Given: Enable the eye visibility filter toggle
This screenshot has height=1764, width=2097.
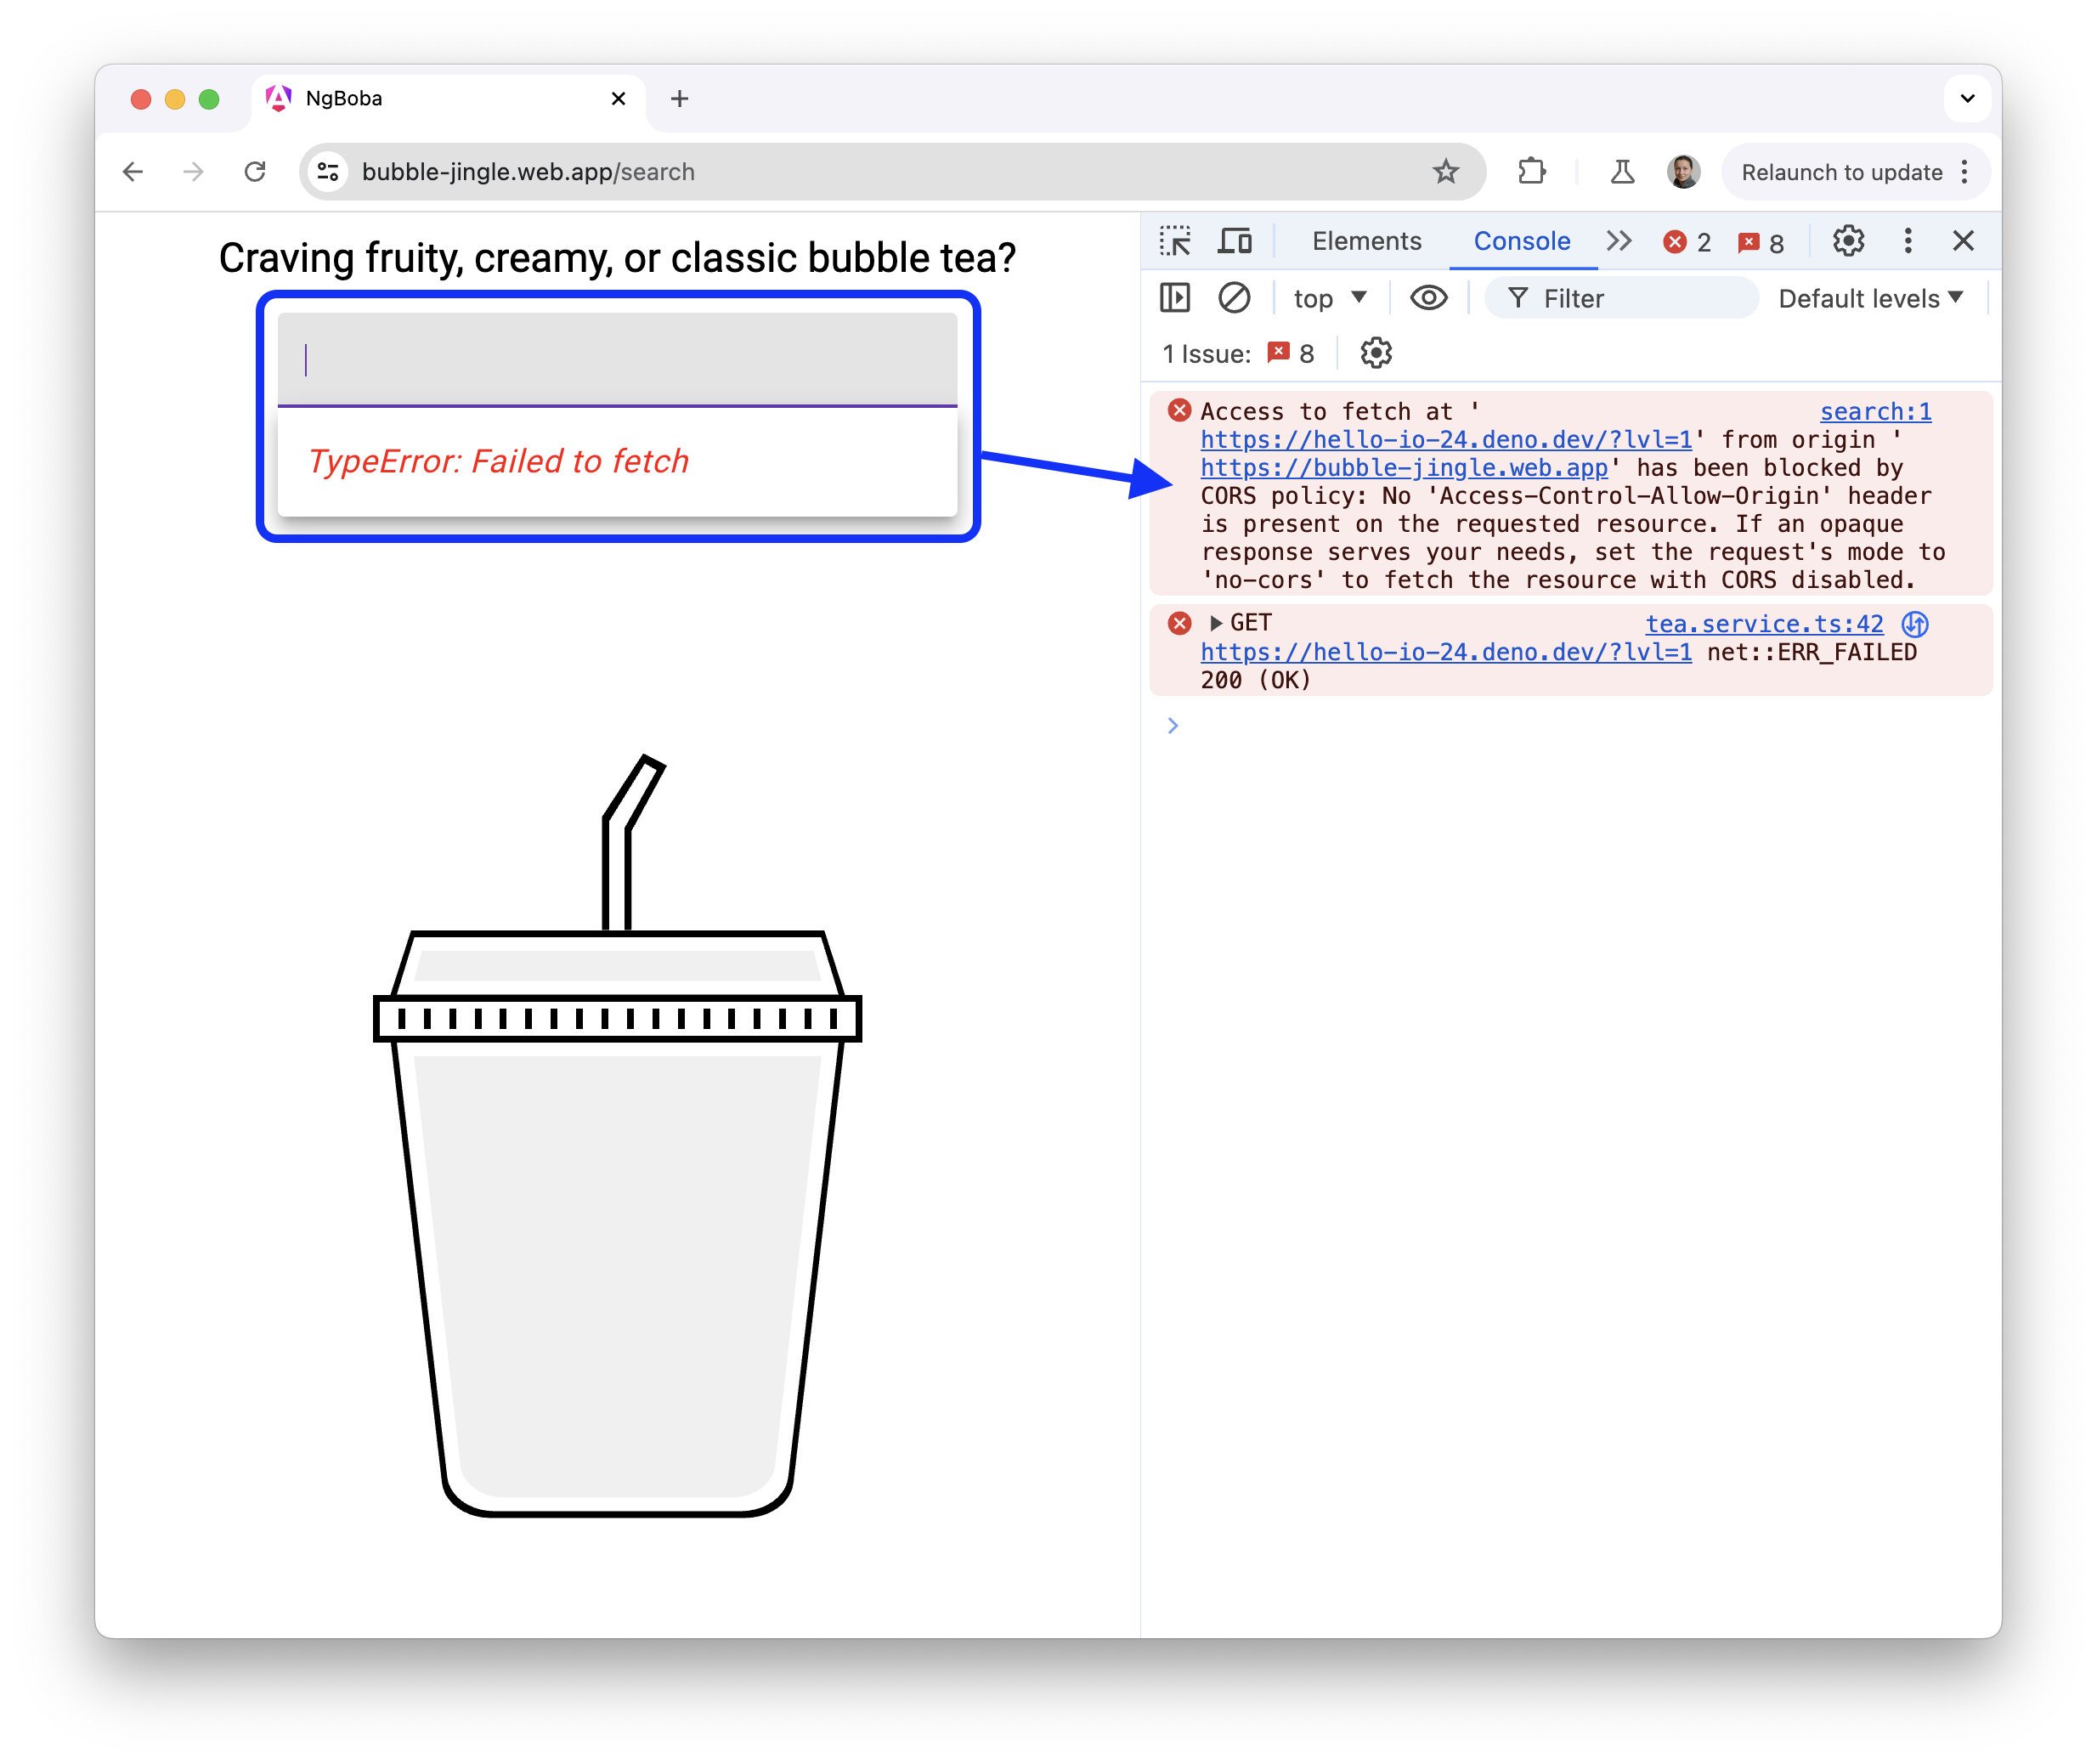Looking at the screenshot, I should pyautogui.click(x=1427, y=297).
